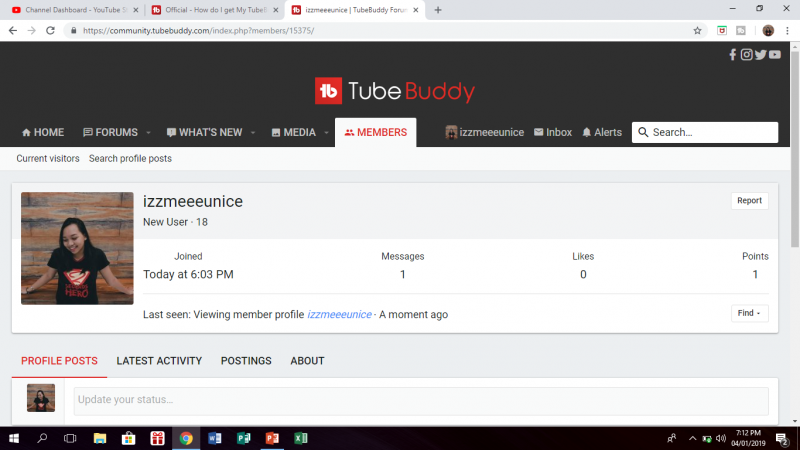
Task: Open TubeBuddy's Instagram icon
Action: [745, 55]
